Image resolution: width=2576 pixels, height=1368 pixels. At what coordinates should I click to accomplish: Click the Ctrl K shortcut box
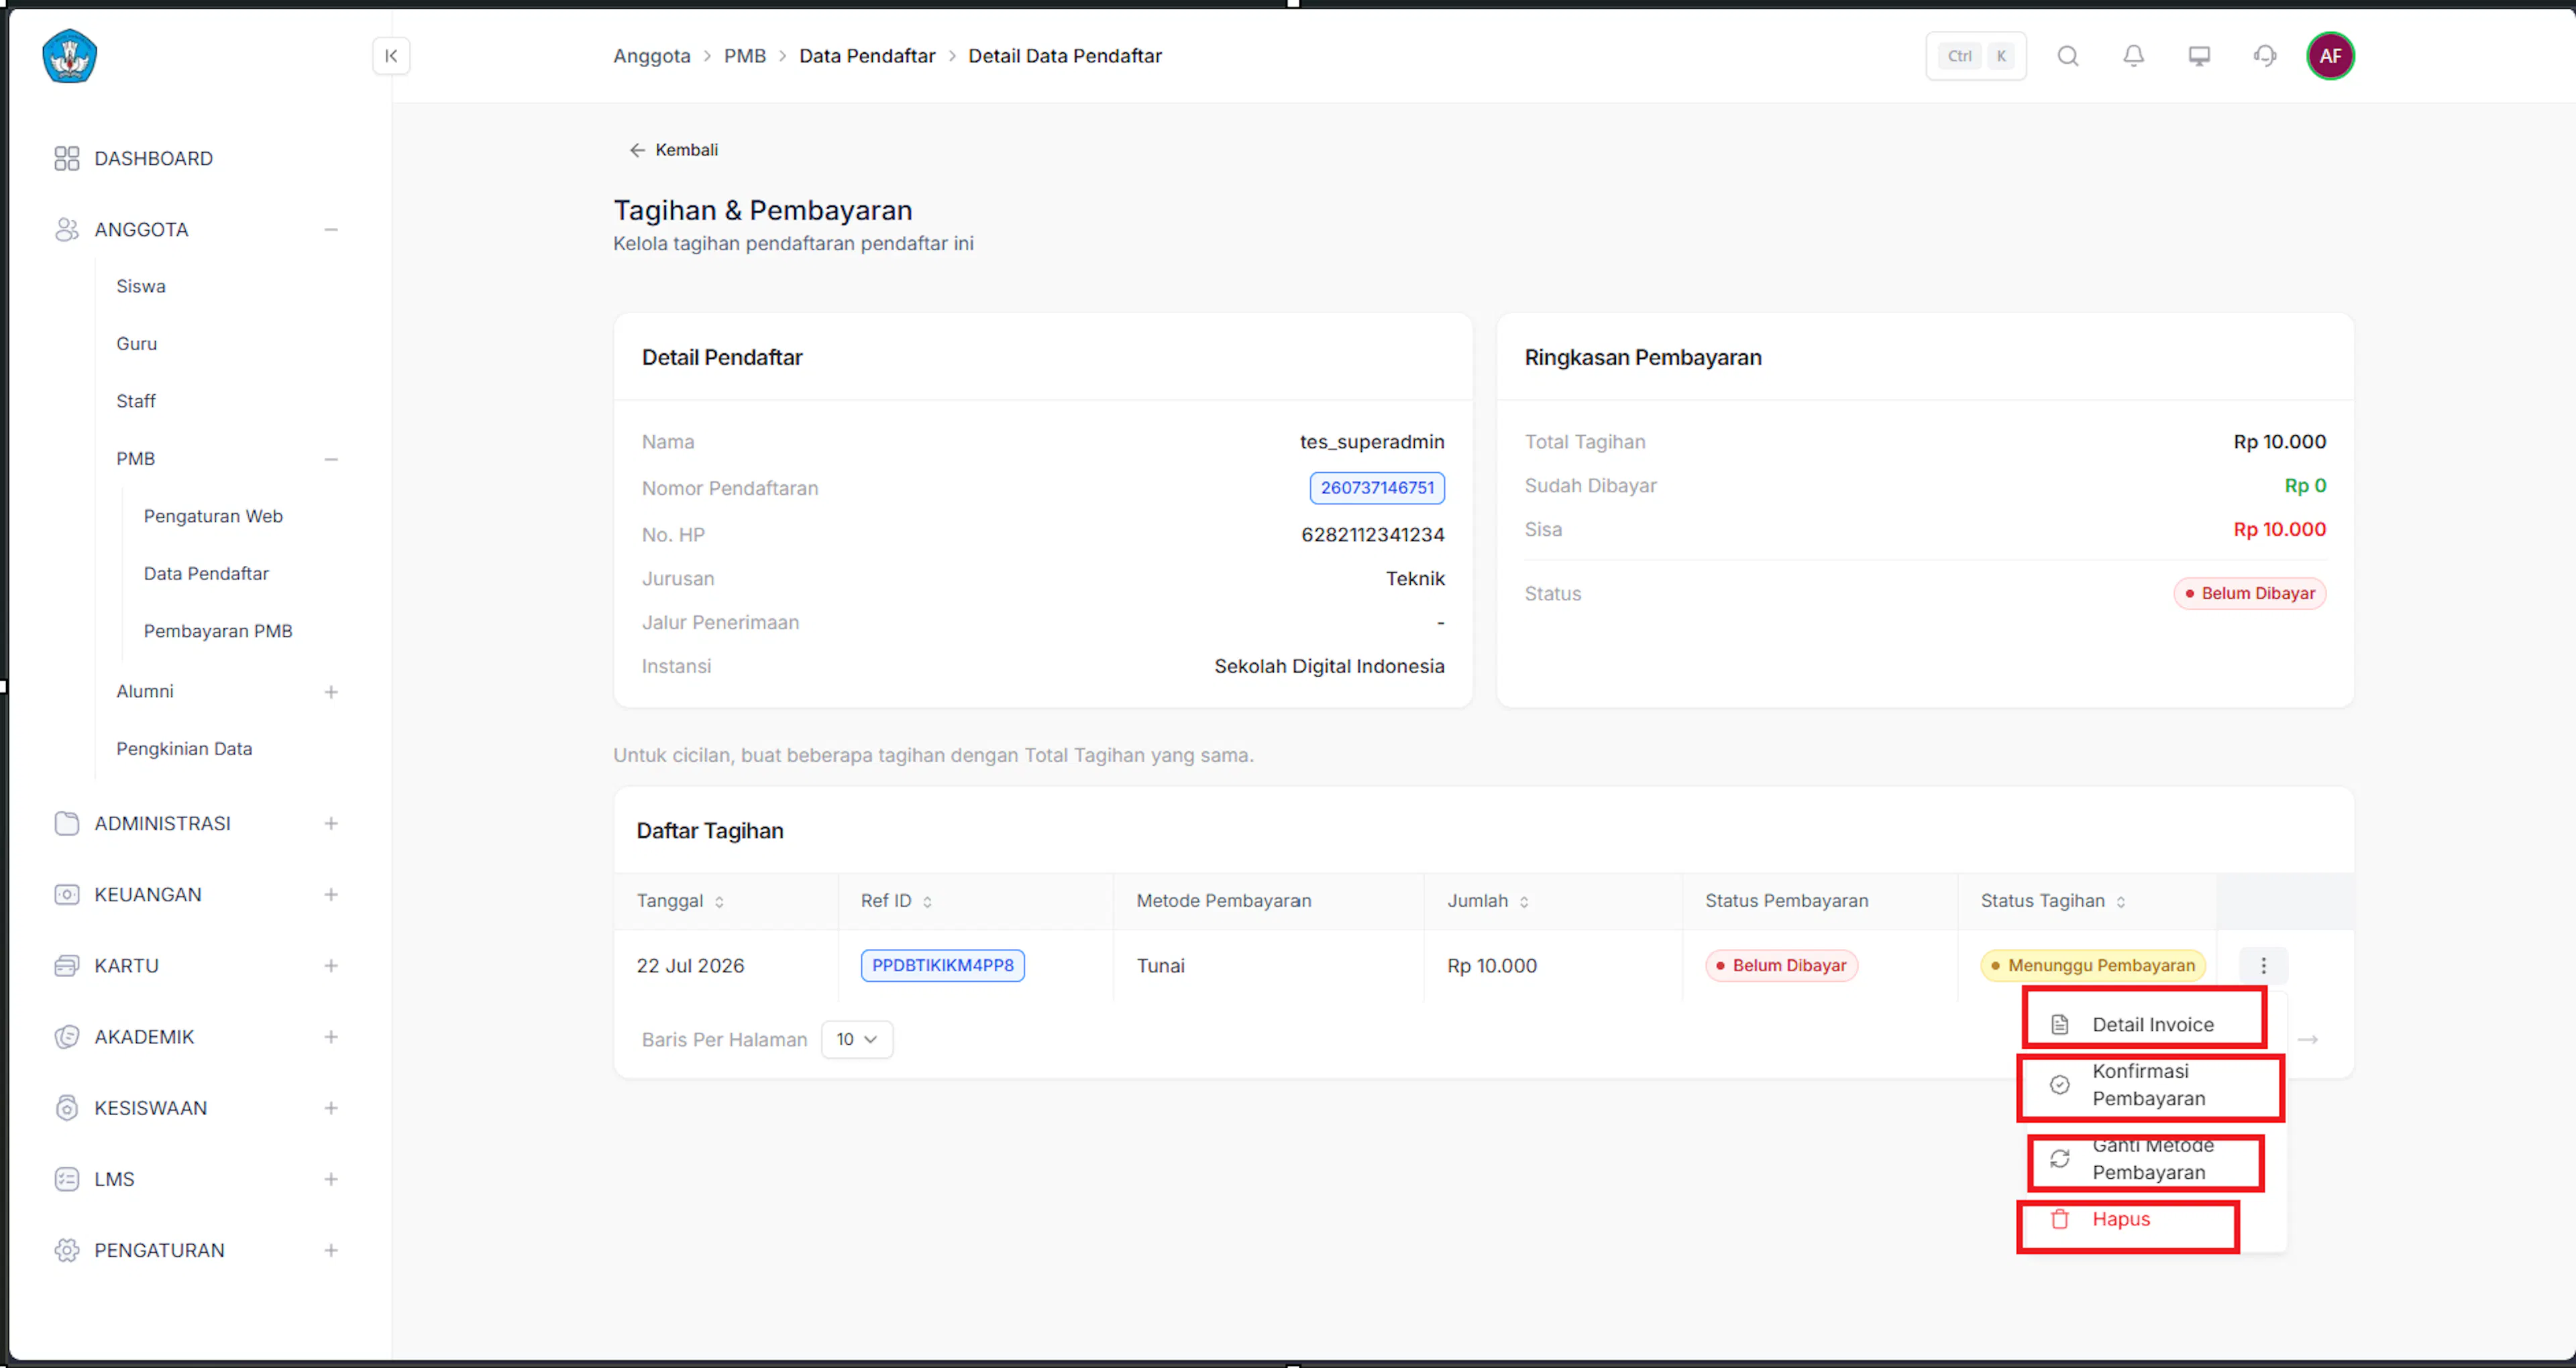pos(1975,56)
